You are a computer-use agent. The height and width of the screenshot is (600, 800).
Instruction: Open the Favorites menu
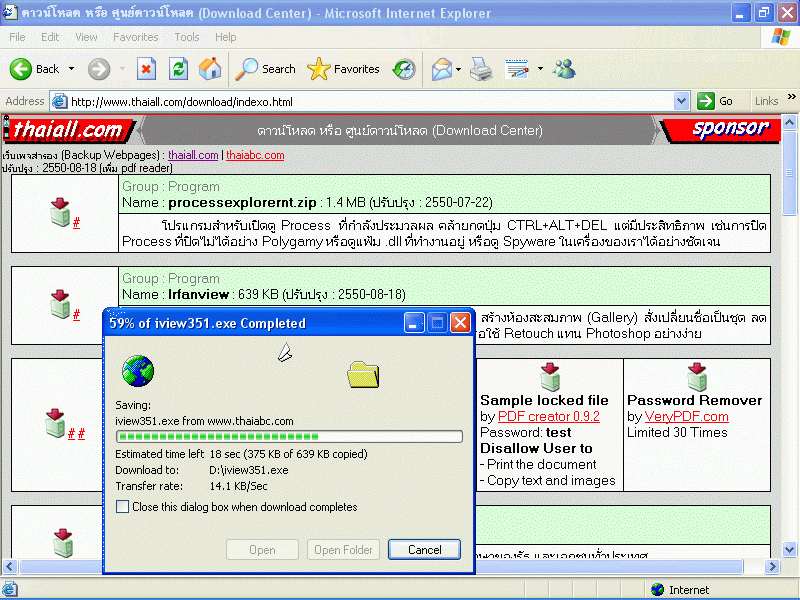[x=135, y=37]
